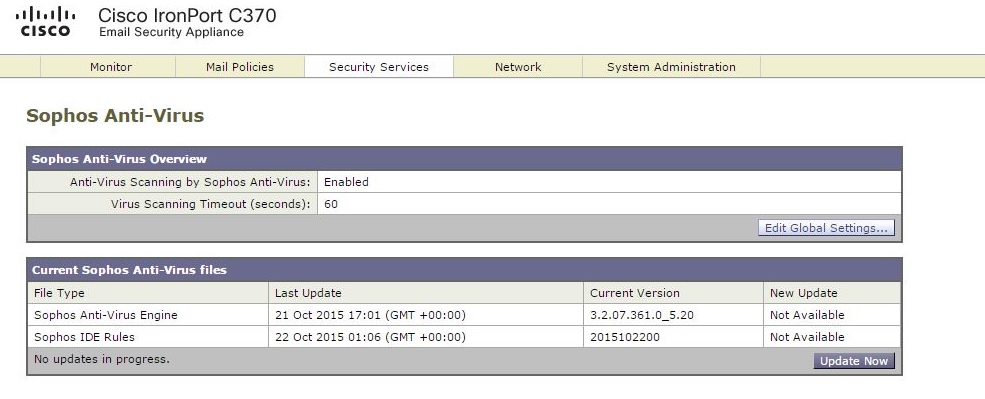
Task: Click the Cisco logo
Action: click(x=45, y=21)
